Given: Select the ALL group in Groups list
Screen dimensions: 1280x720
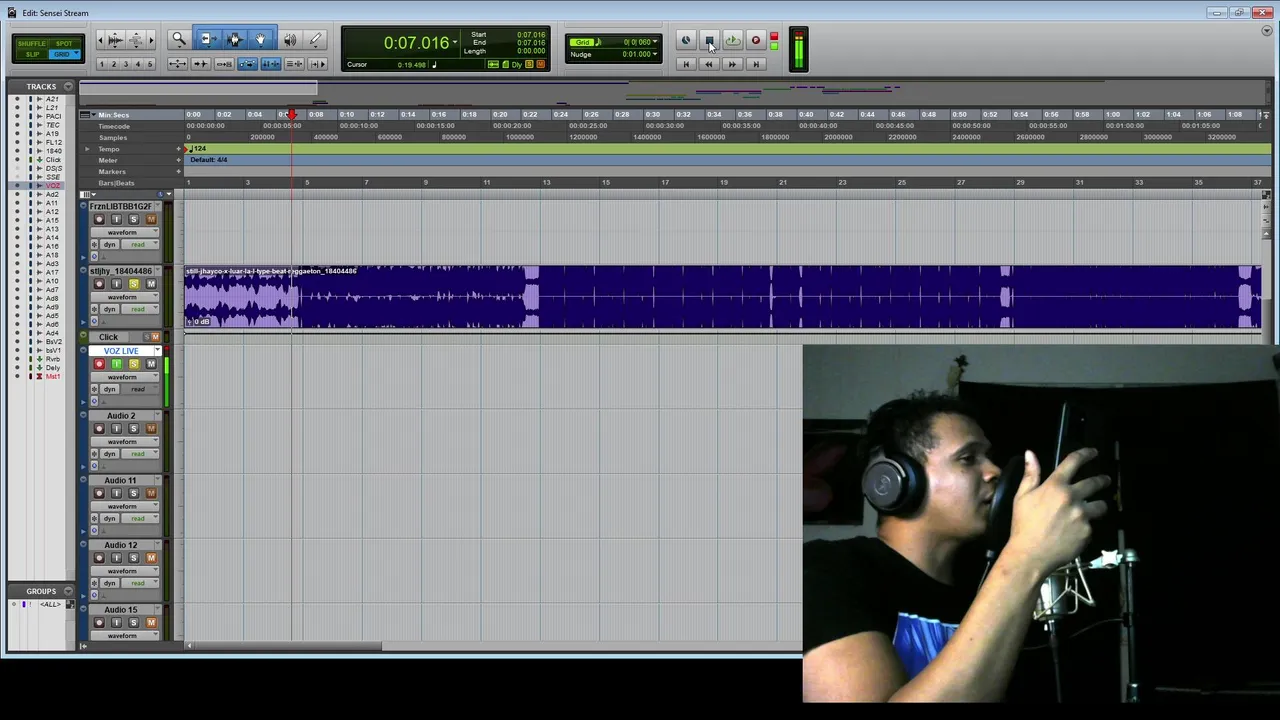Looking at the screenshot, I should pos(50,604).
